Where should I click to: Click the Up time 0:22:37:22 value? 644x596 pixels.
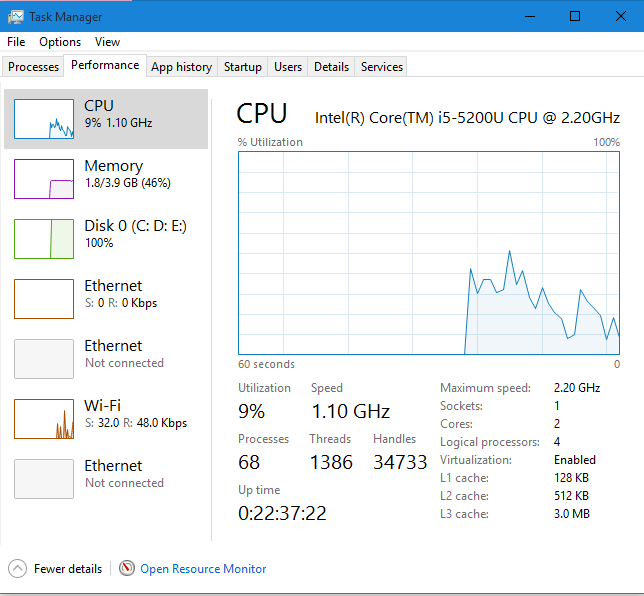click(x=282, y=513)
